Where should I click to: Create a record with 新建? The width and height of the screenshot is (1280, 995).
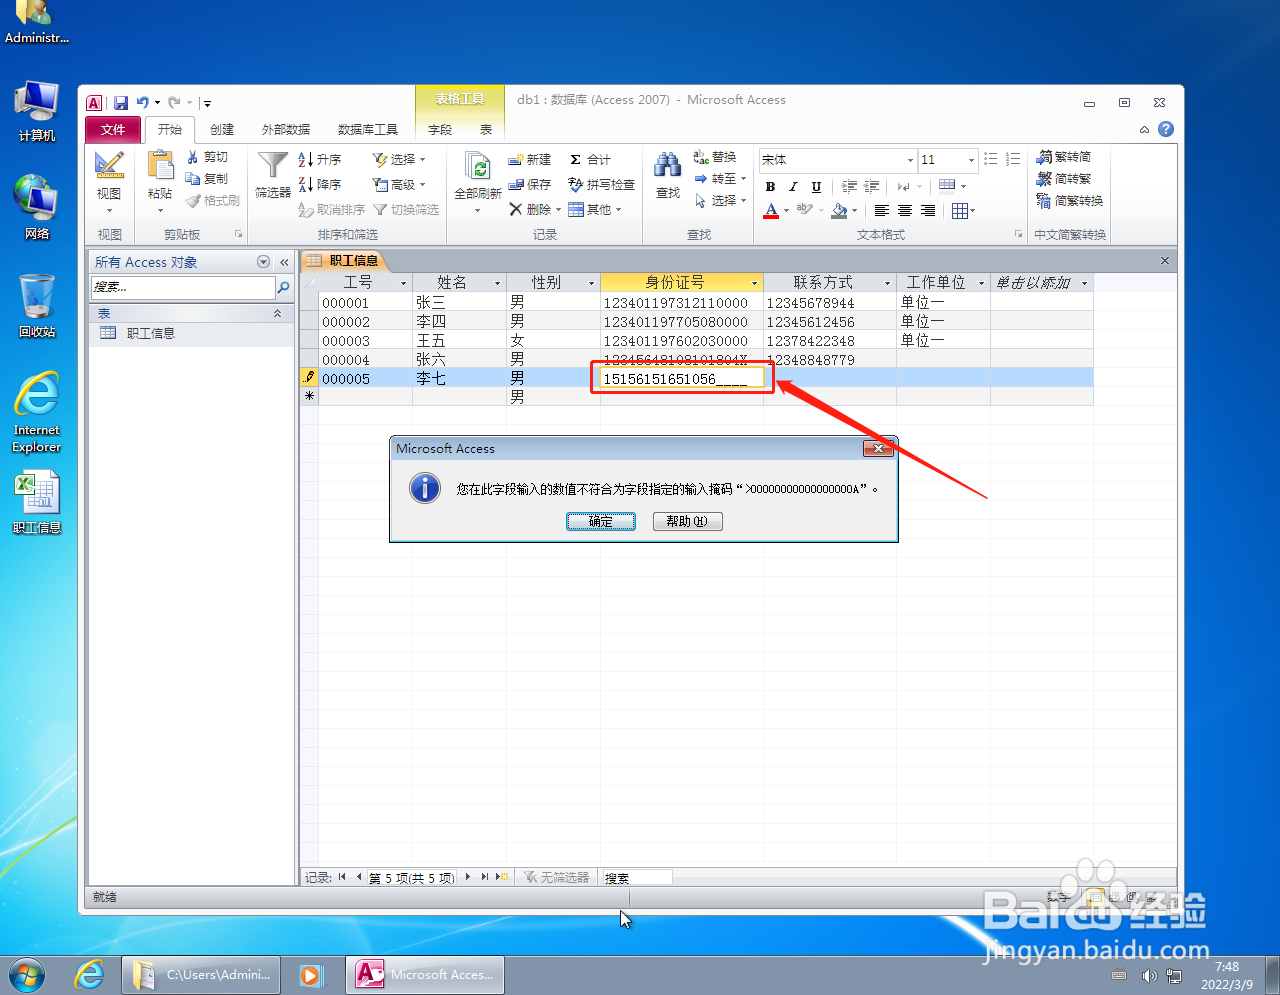(x=530, y=159)
